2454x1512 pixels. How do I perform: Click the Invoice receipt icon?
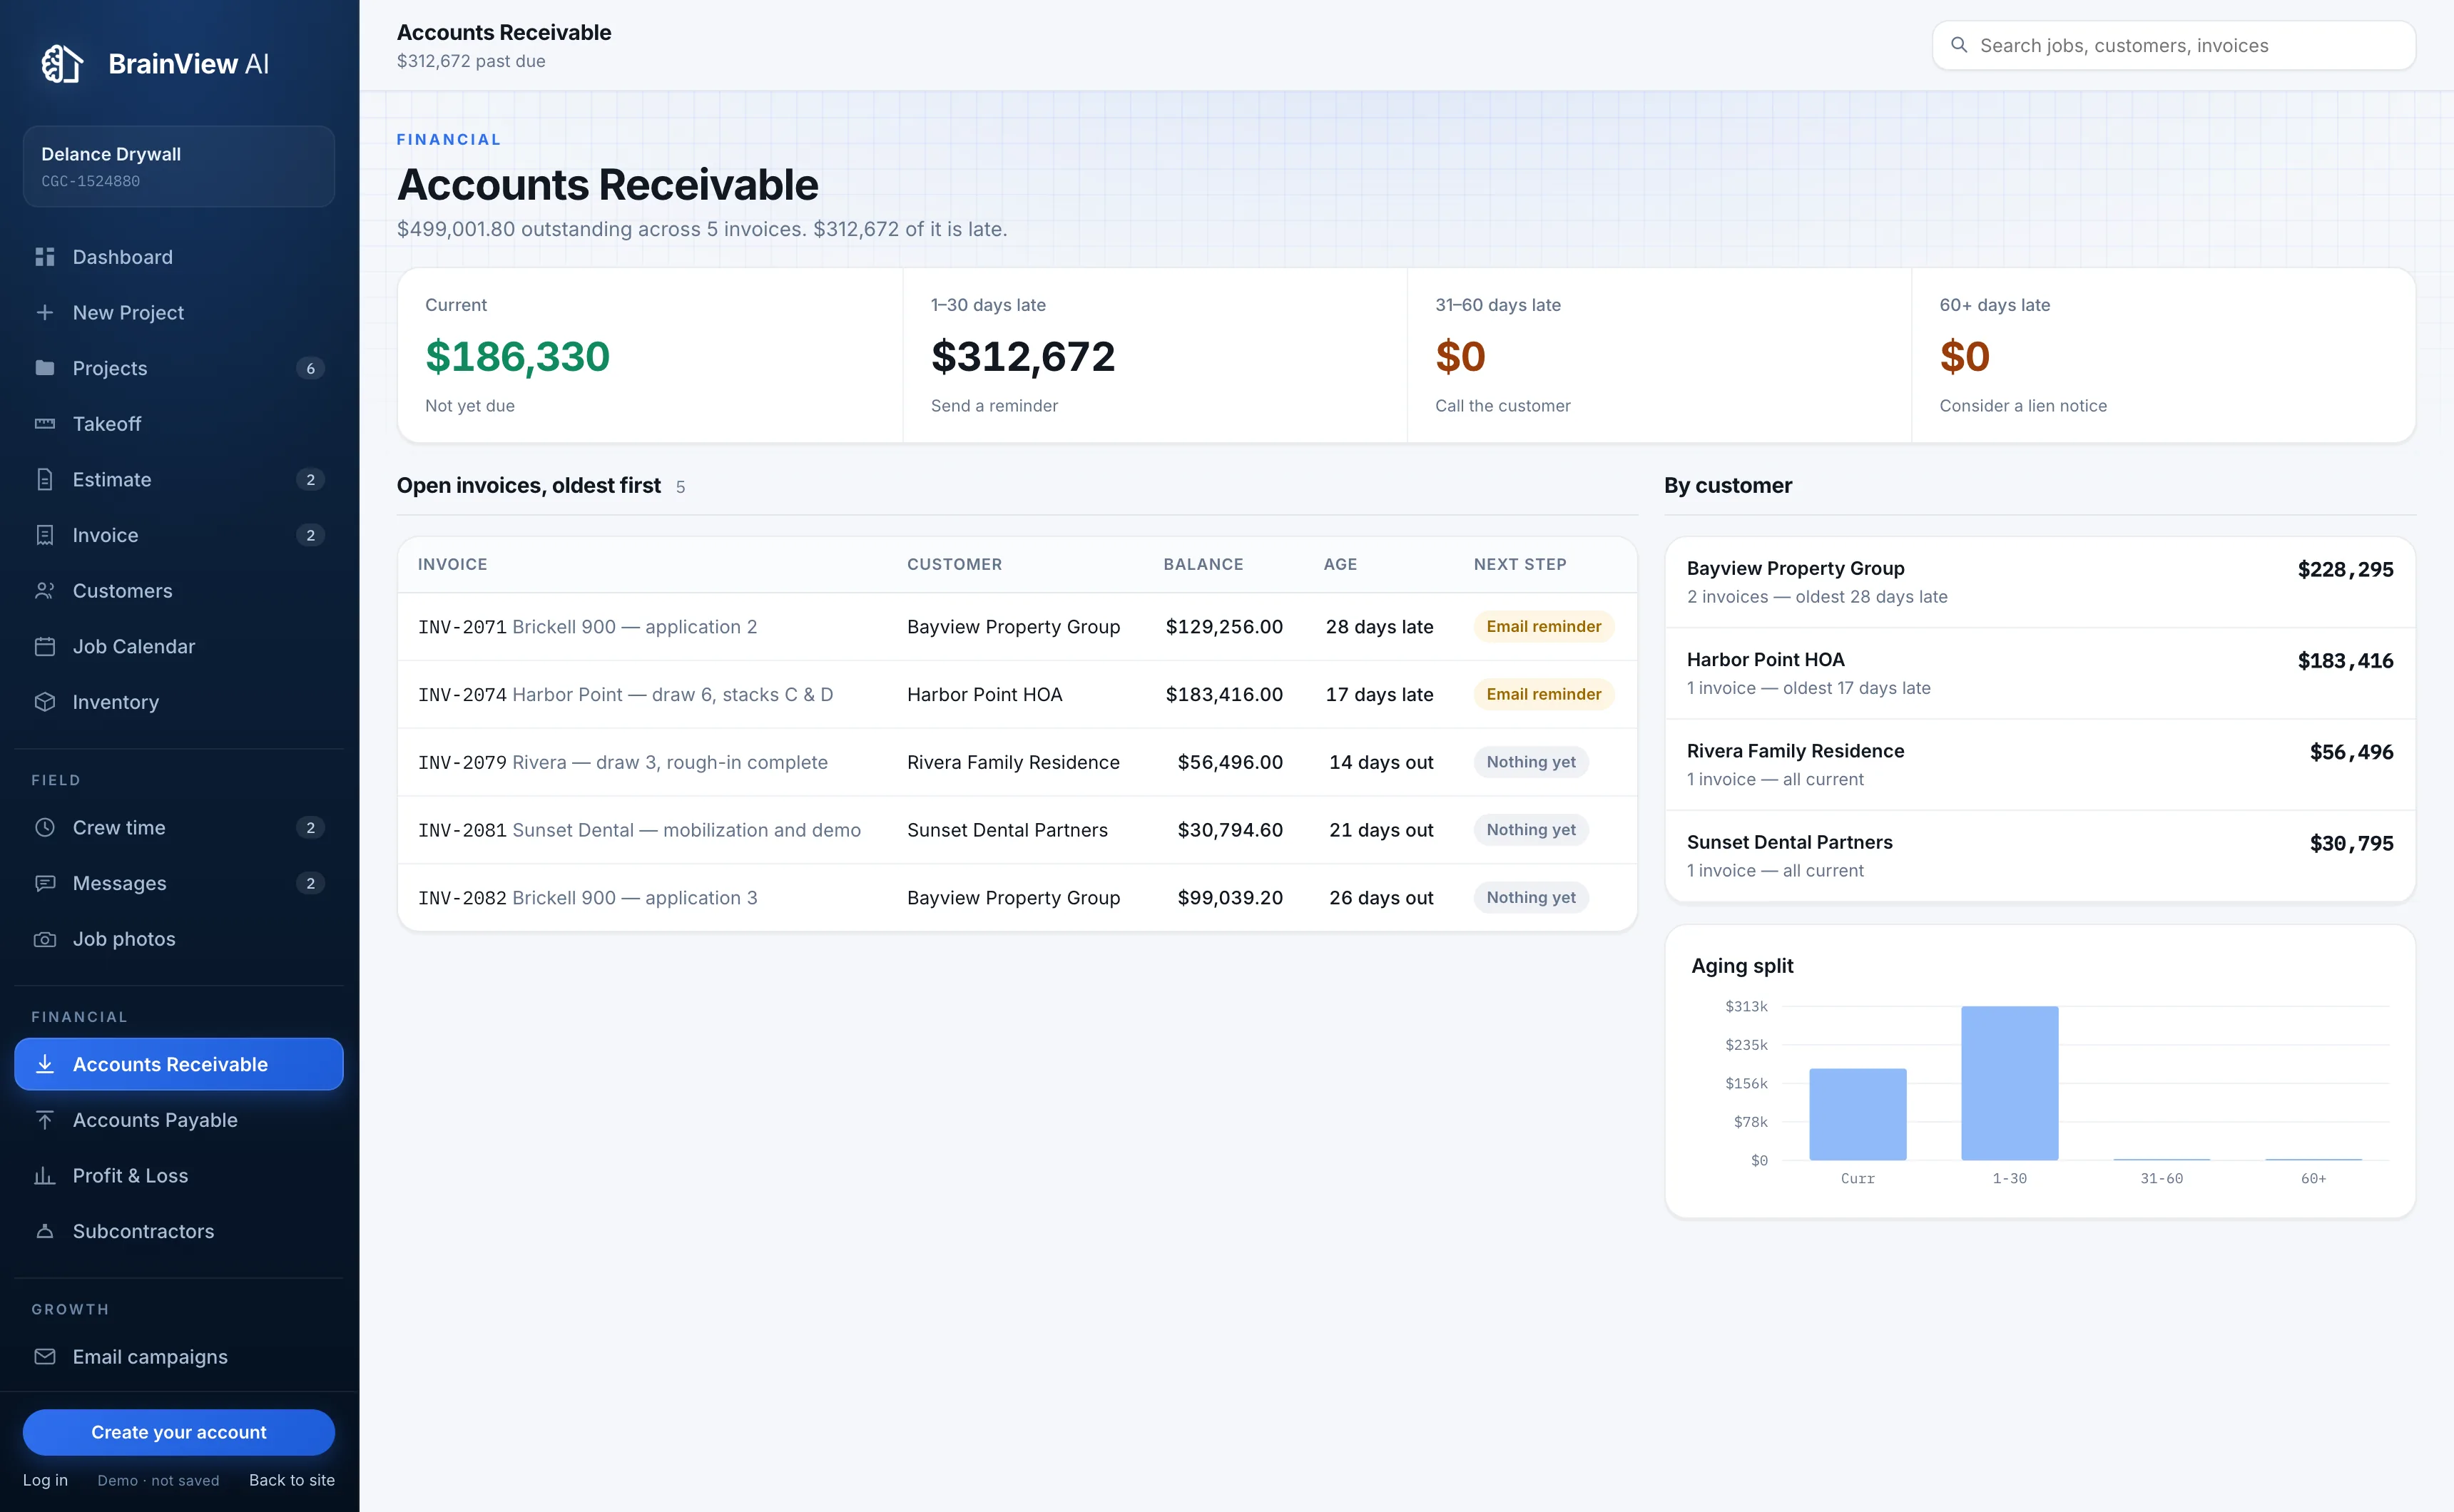tap(45, 535)
